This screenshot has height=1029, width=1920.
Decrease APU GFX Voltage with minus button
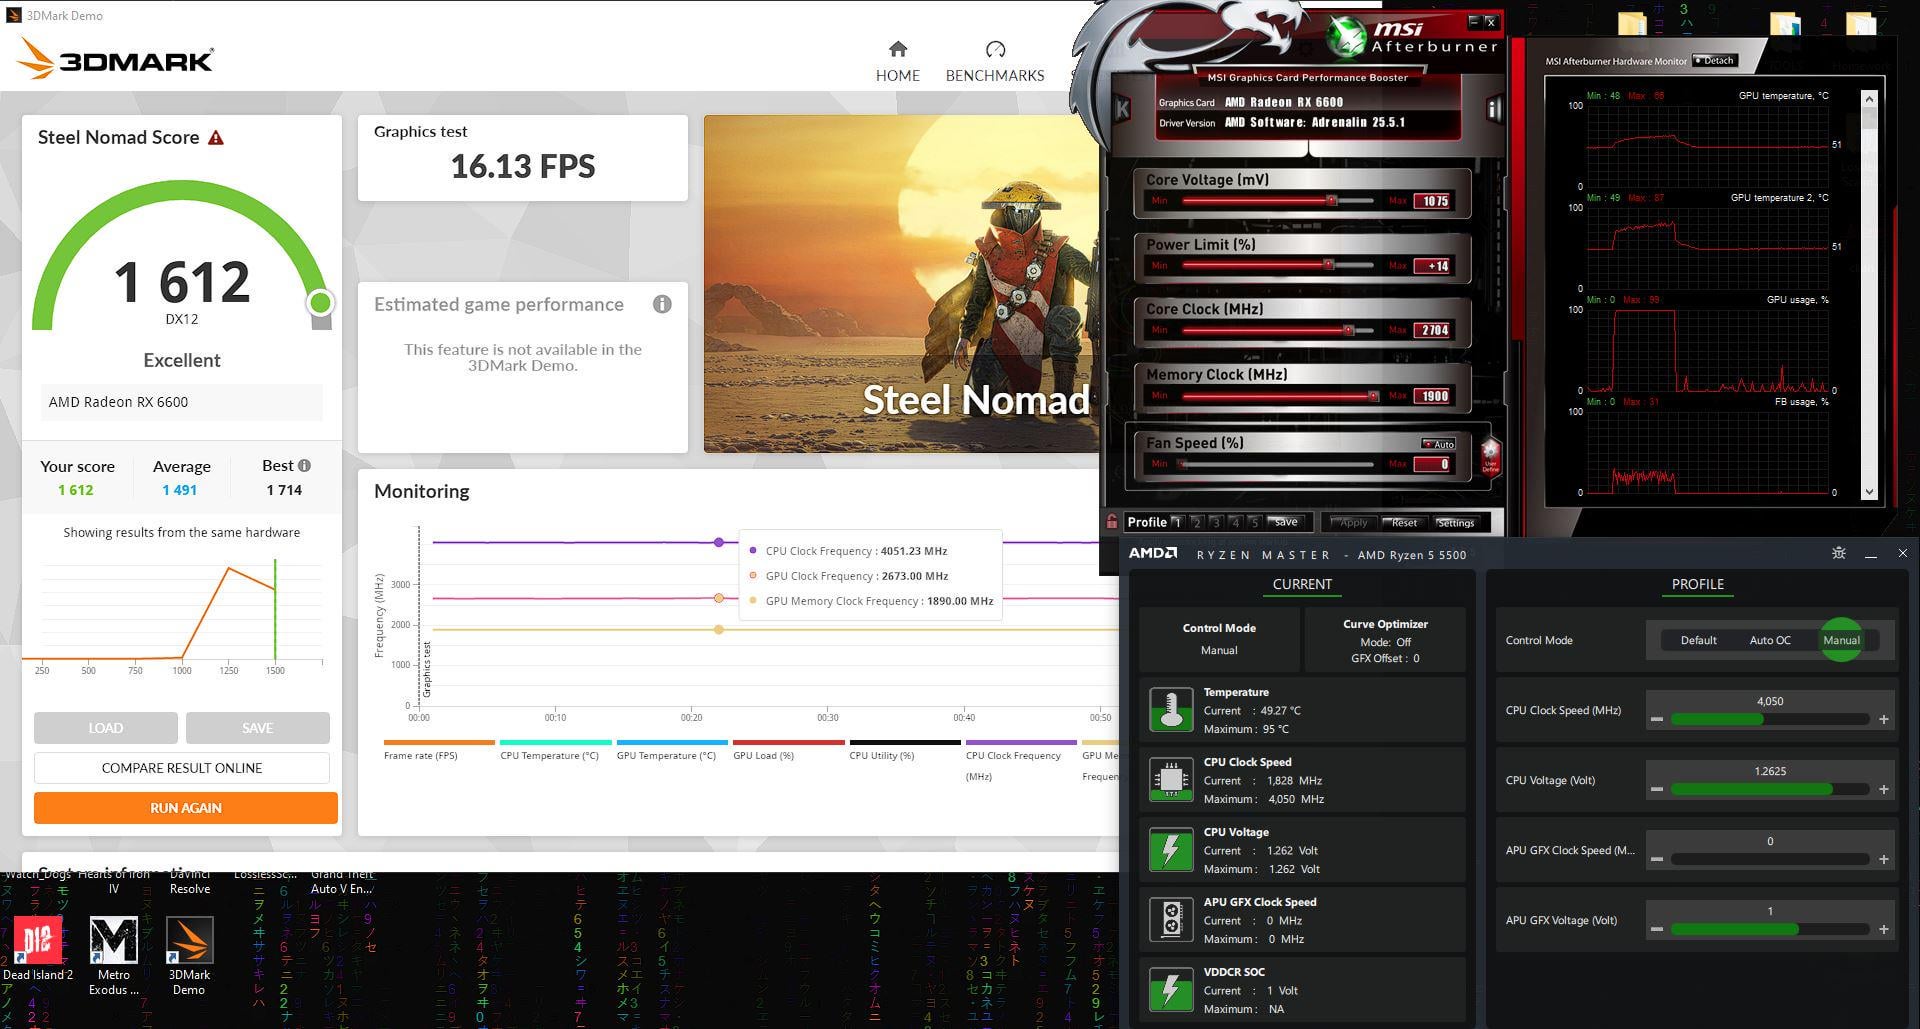click(x=1657, y=930)
